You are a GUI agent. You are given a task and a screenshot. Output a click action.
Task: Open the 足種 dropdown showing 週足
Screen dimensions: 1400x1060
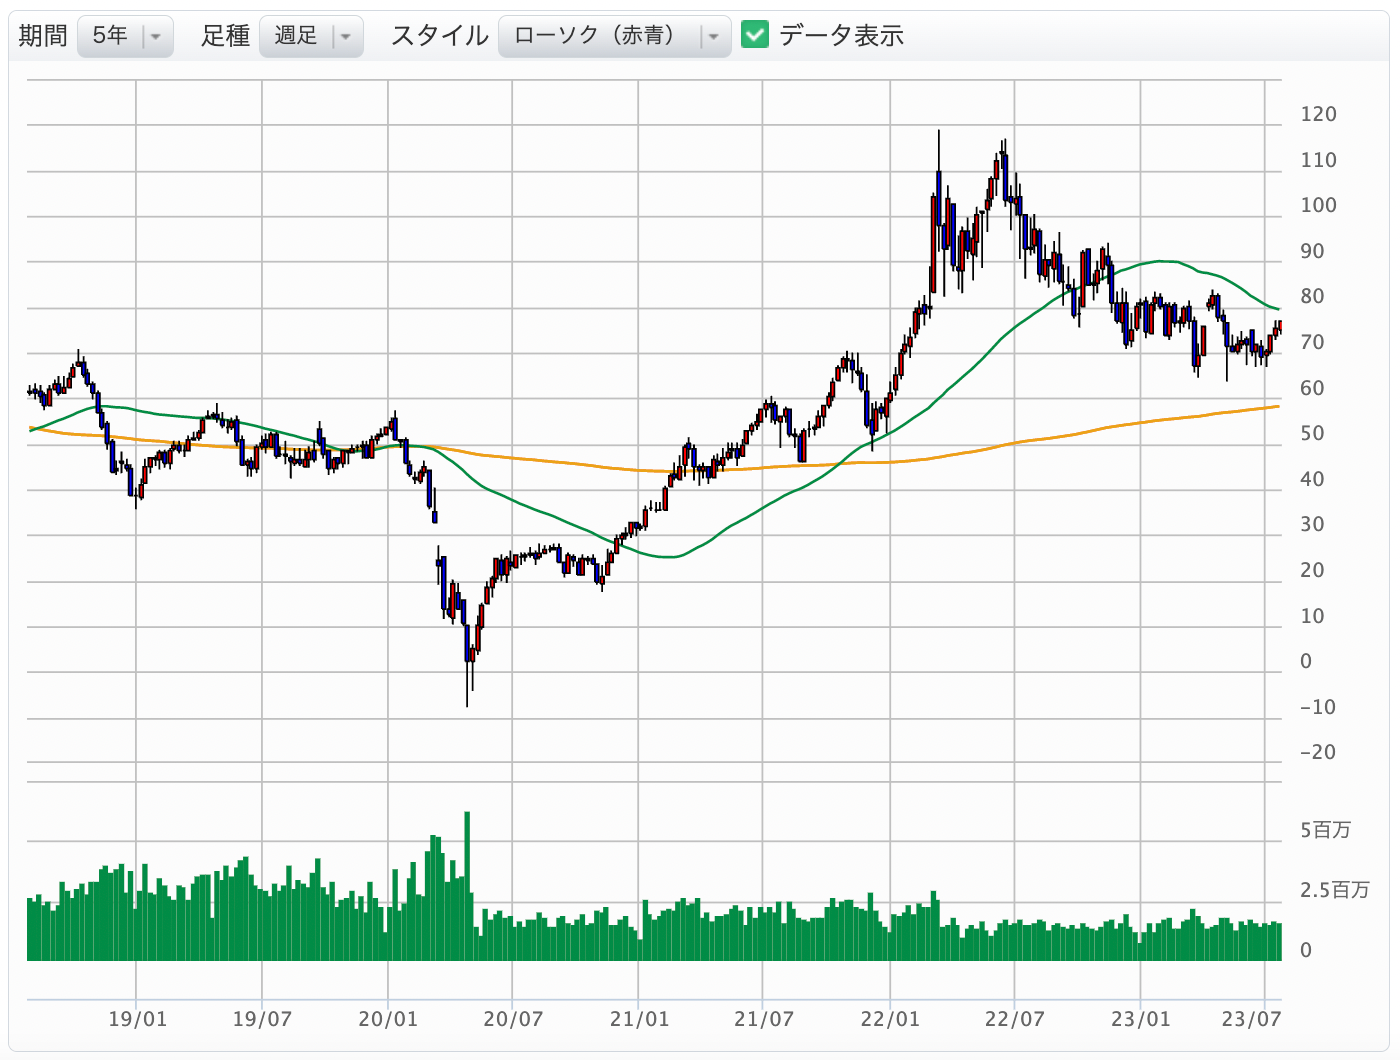[x=310, y=36]
